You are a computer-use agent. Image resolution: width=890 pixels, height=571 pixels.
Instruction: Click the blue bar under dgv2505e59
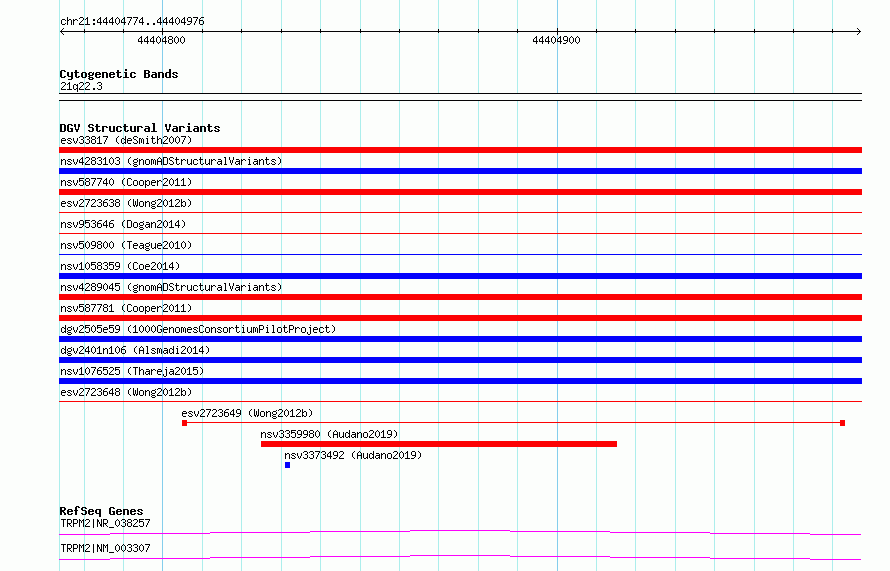point(460,339)
